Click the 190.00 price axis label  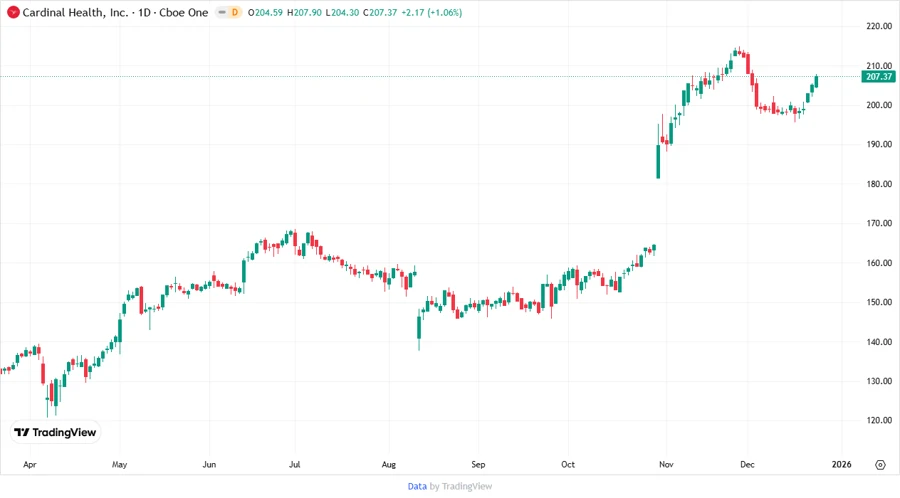[x=879, y=144]
